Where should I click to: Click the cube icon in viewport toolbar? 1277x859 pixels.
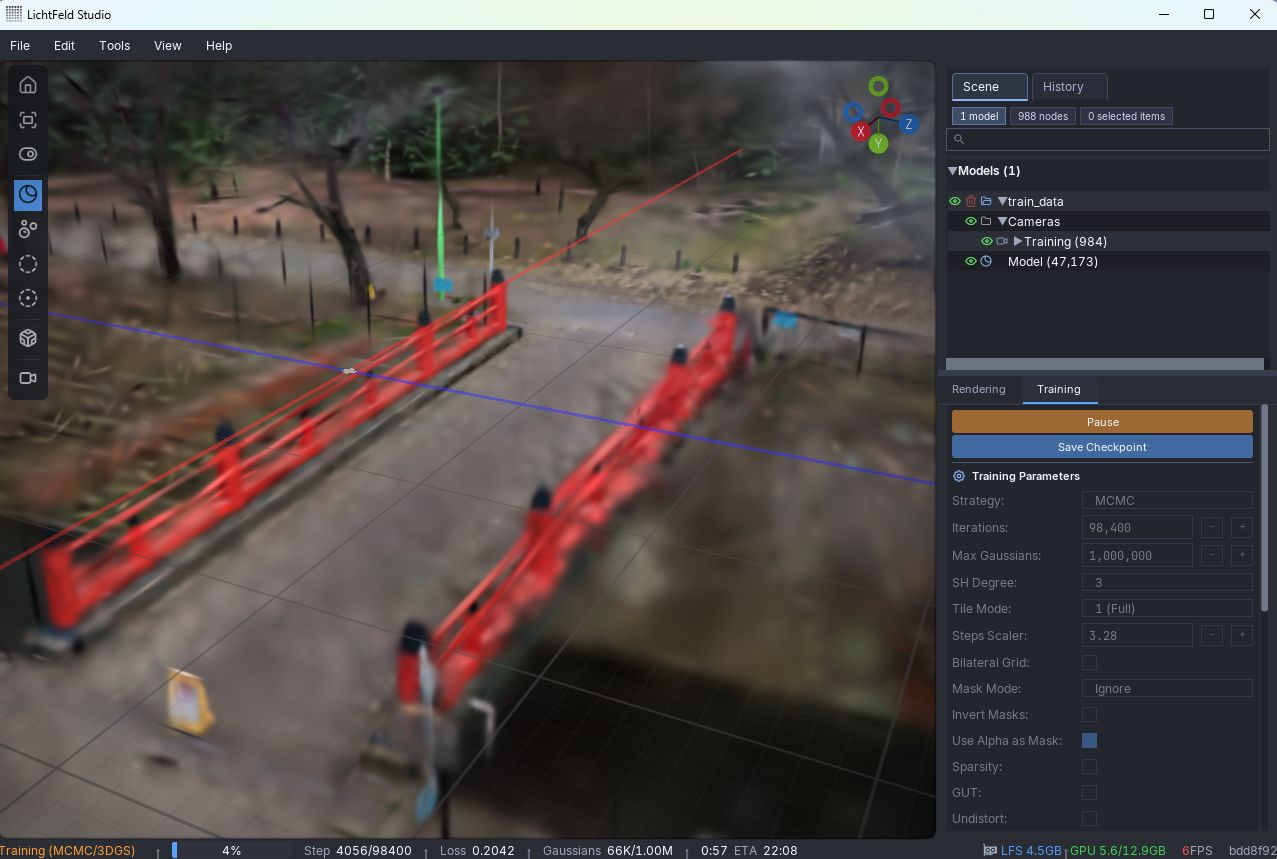[28, 338]
